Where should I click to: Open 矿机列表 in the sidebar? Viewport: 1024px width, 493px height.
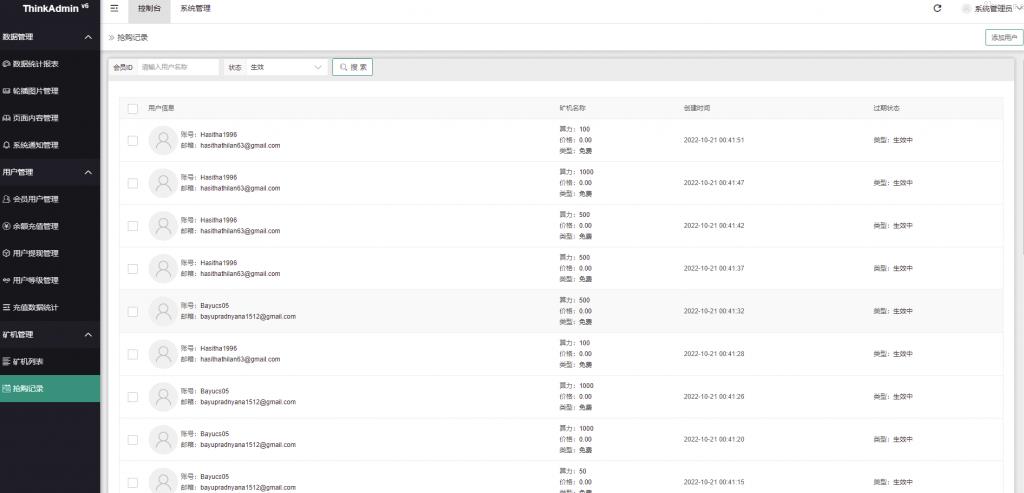(29, 361)
